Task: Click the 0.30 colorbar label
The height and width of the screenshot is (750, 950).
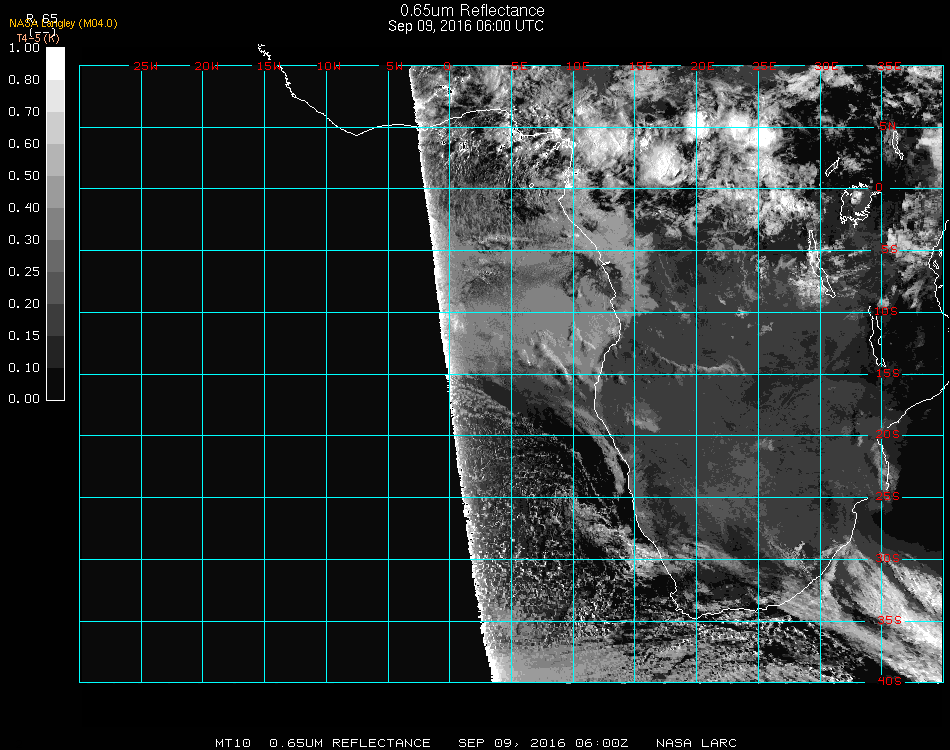Action: tap(24, 241)
